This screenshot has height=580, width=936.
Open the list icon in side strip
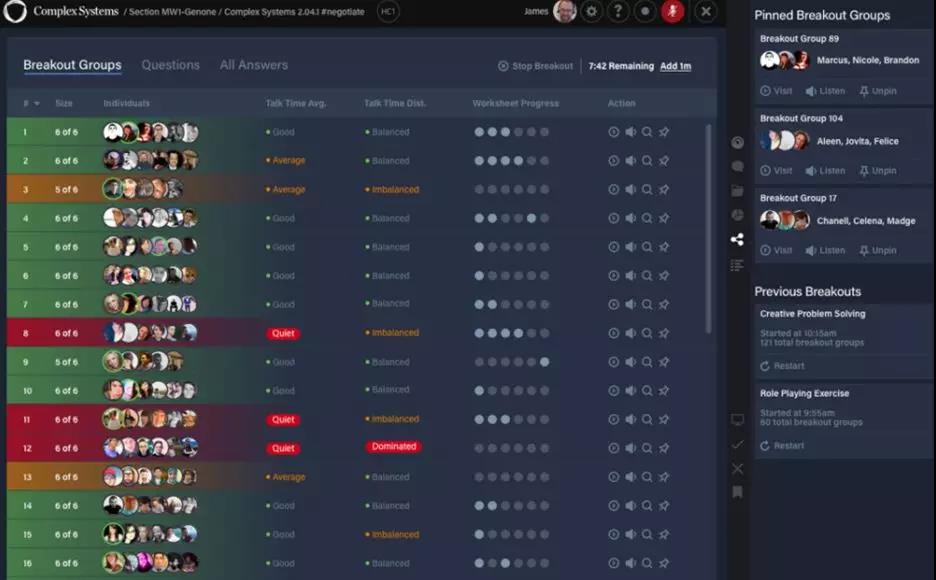tap(737, 265)
